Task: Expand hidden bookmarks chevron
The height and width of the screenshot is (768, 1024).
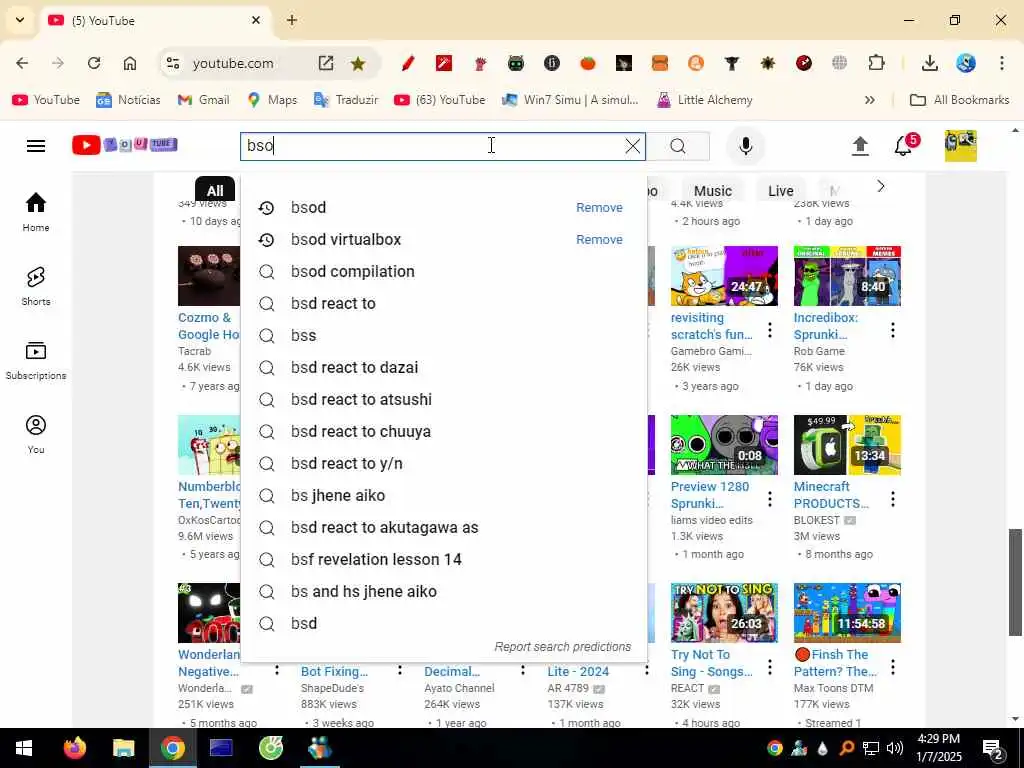Action: (x=869, y=100)
